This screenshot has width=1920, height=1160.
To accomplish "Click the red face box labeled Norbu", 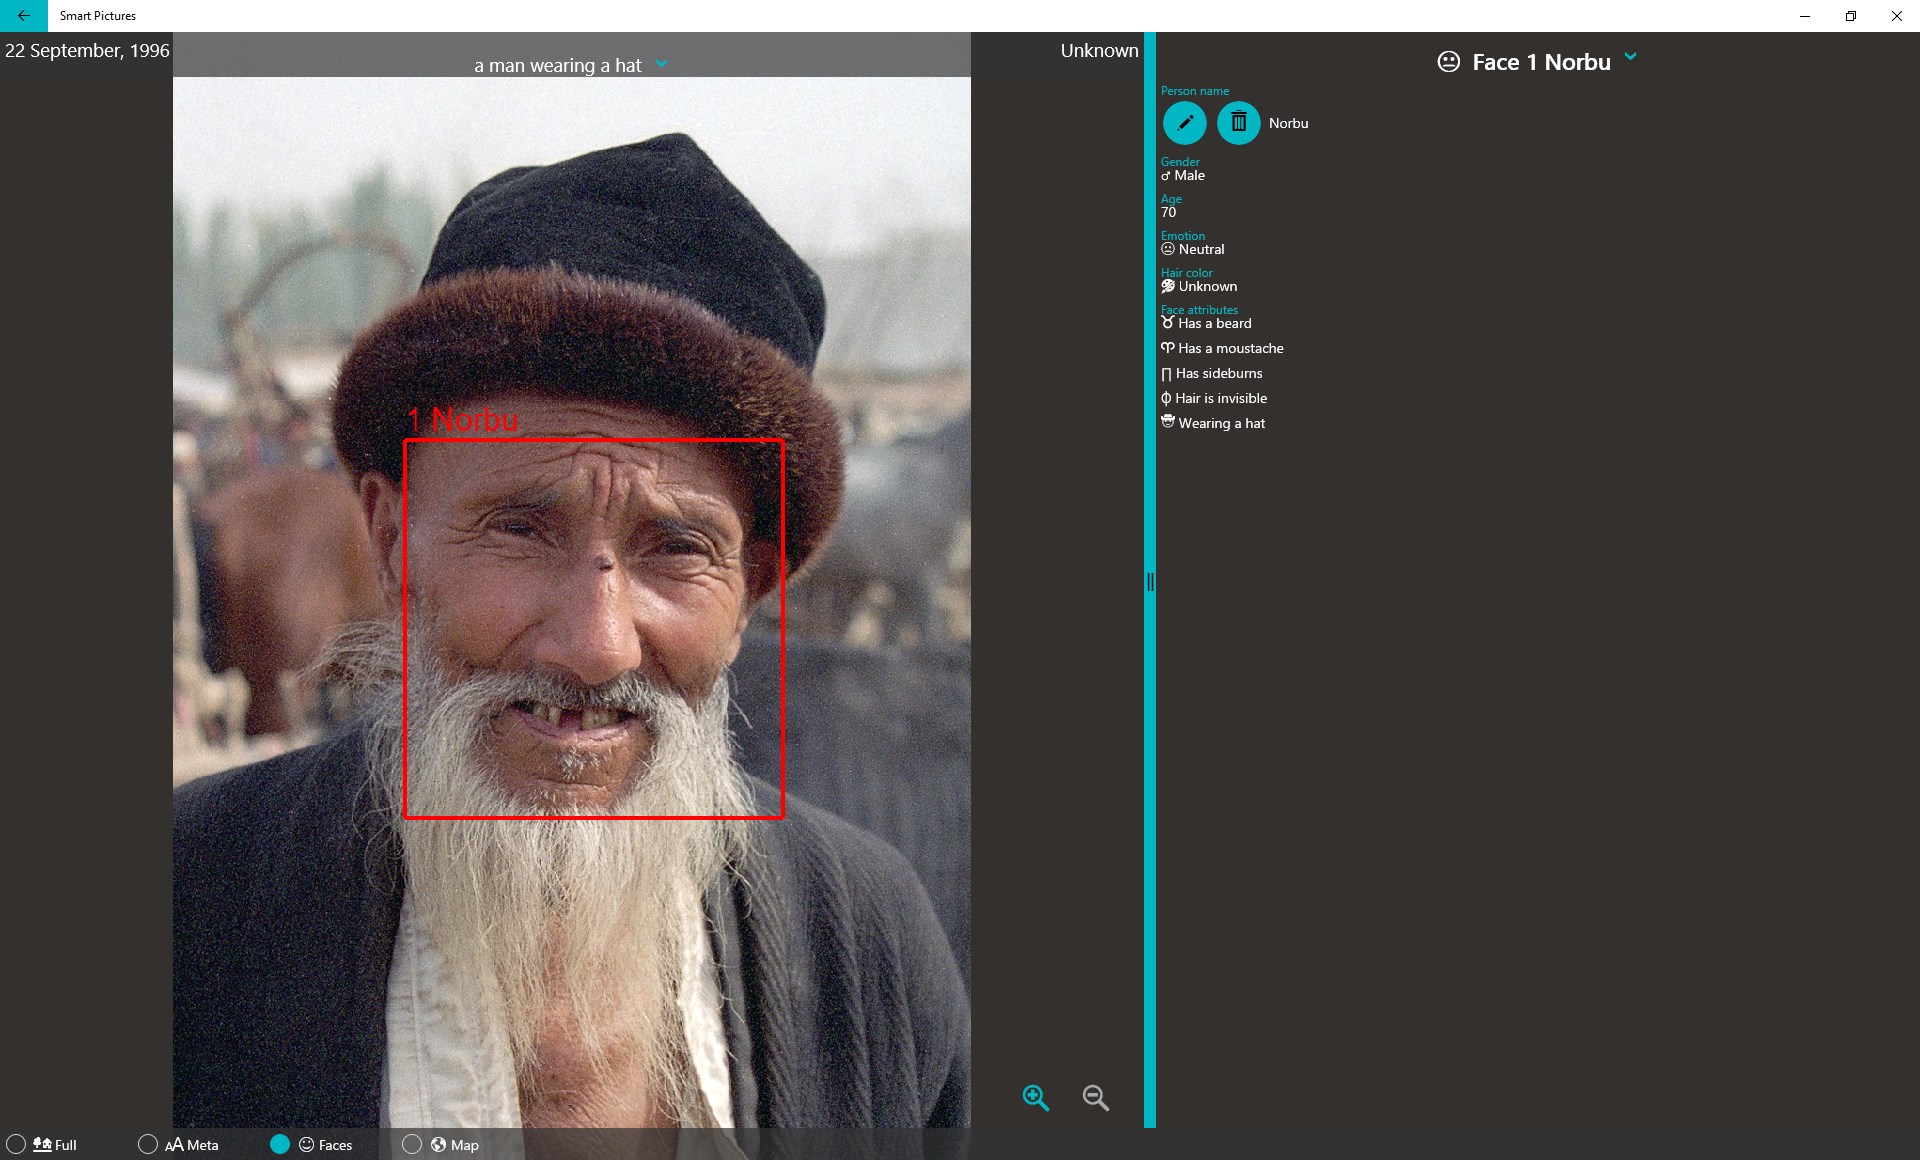I will [593, 629].
